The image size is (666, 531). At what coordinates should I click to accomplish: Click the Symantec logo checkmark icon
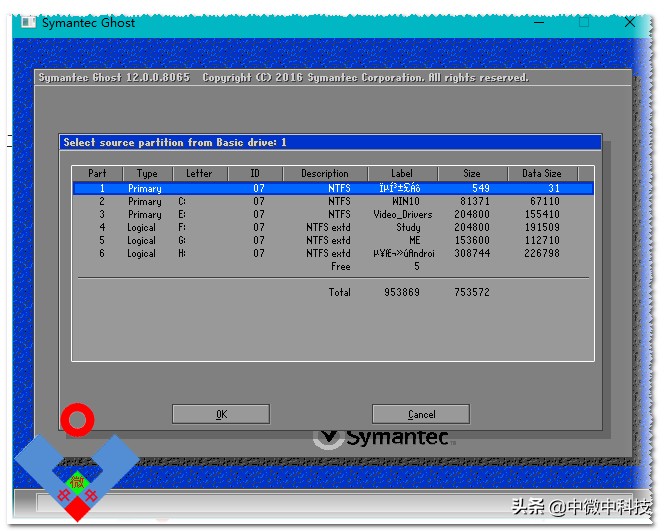[327, 438]
